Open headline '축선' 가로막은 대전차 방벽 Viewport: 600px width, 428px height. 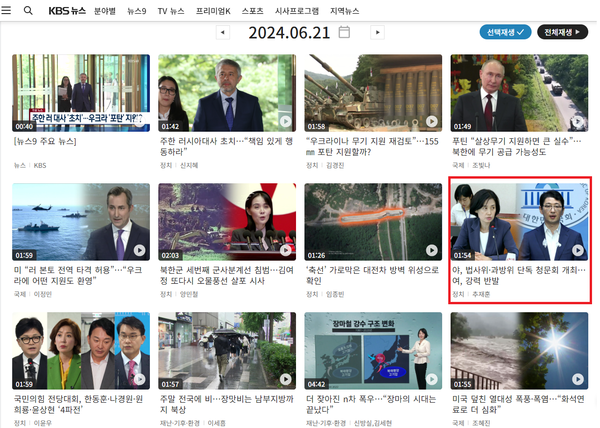[372, 275]
